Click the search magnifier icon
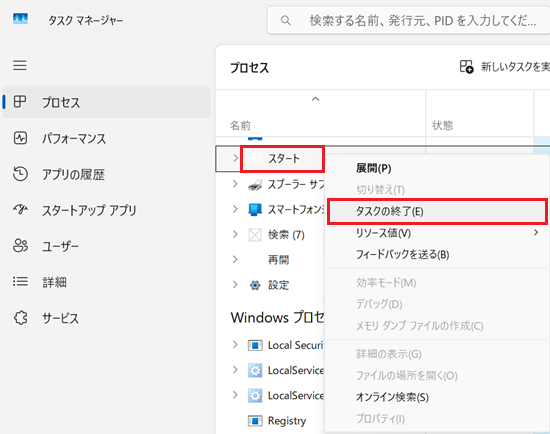 click(x=286, y=21)
